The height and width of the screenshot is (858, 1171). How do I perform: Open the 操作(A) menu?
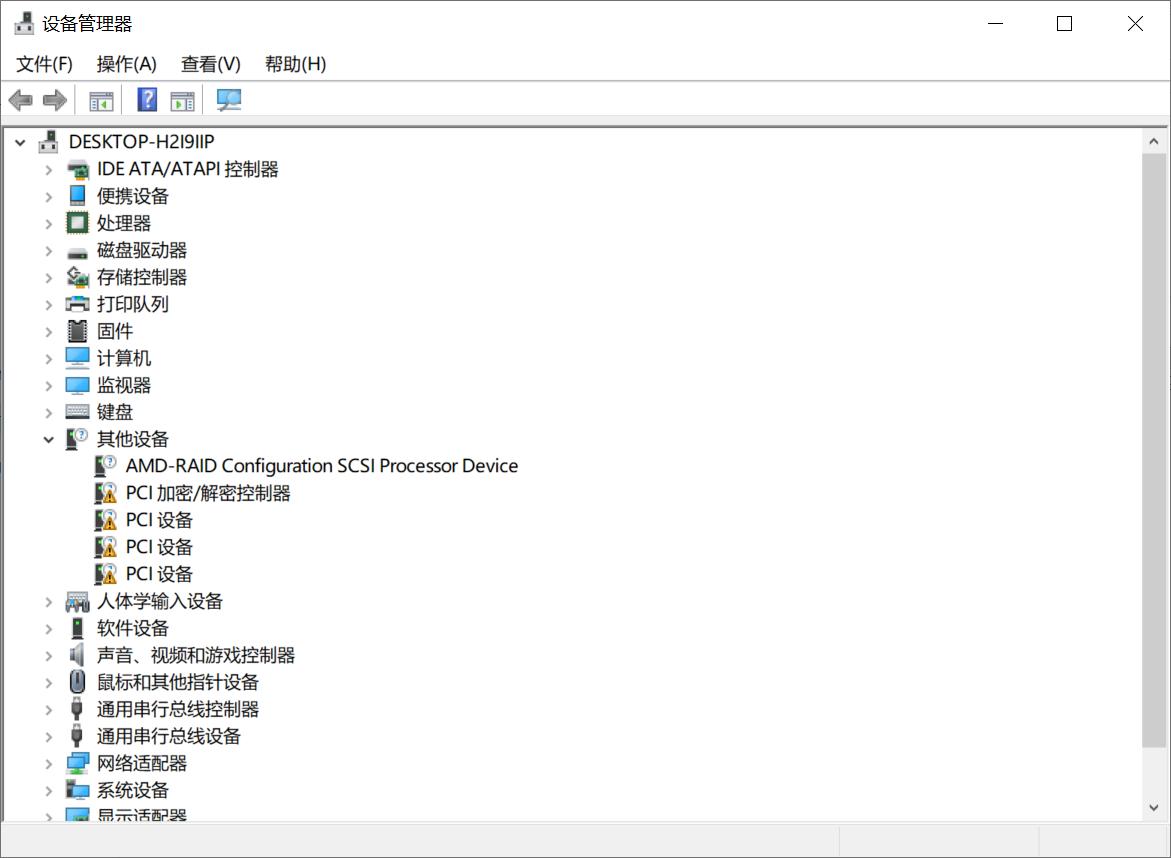(x=127, y=63)
